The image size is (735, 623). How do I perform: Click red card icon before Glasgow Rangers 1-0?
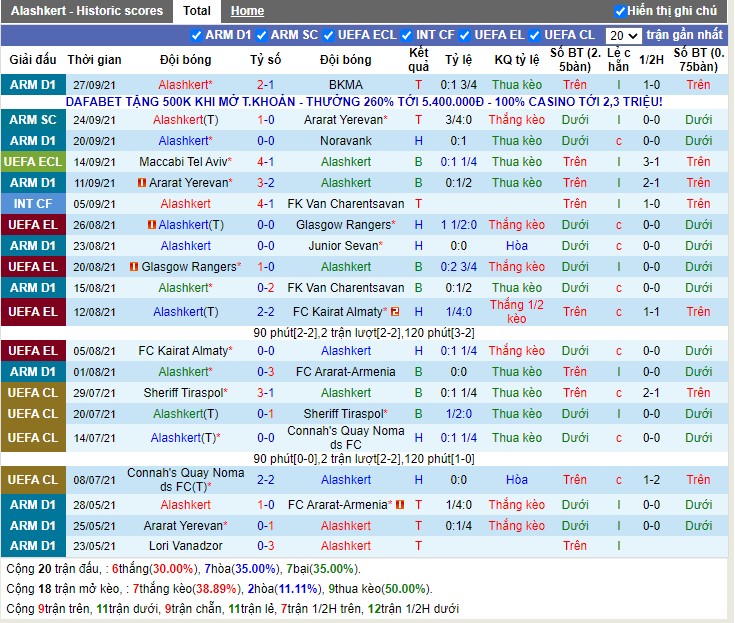[x=133, y=267]
